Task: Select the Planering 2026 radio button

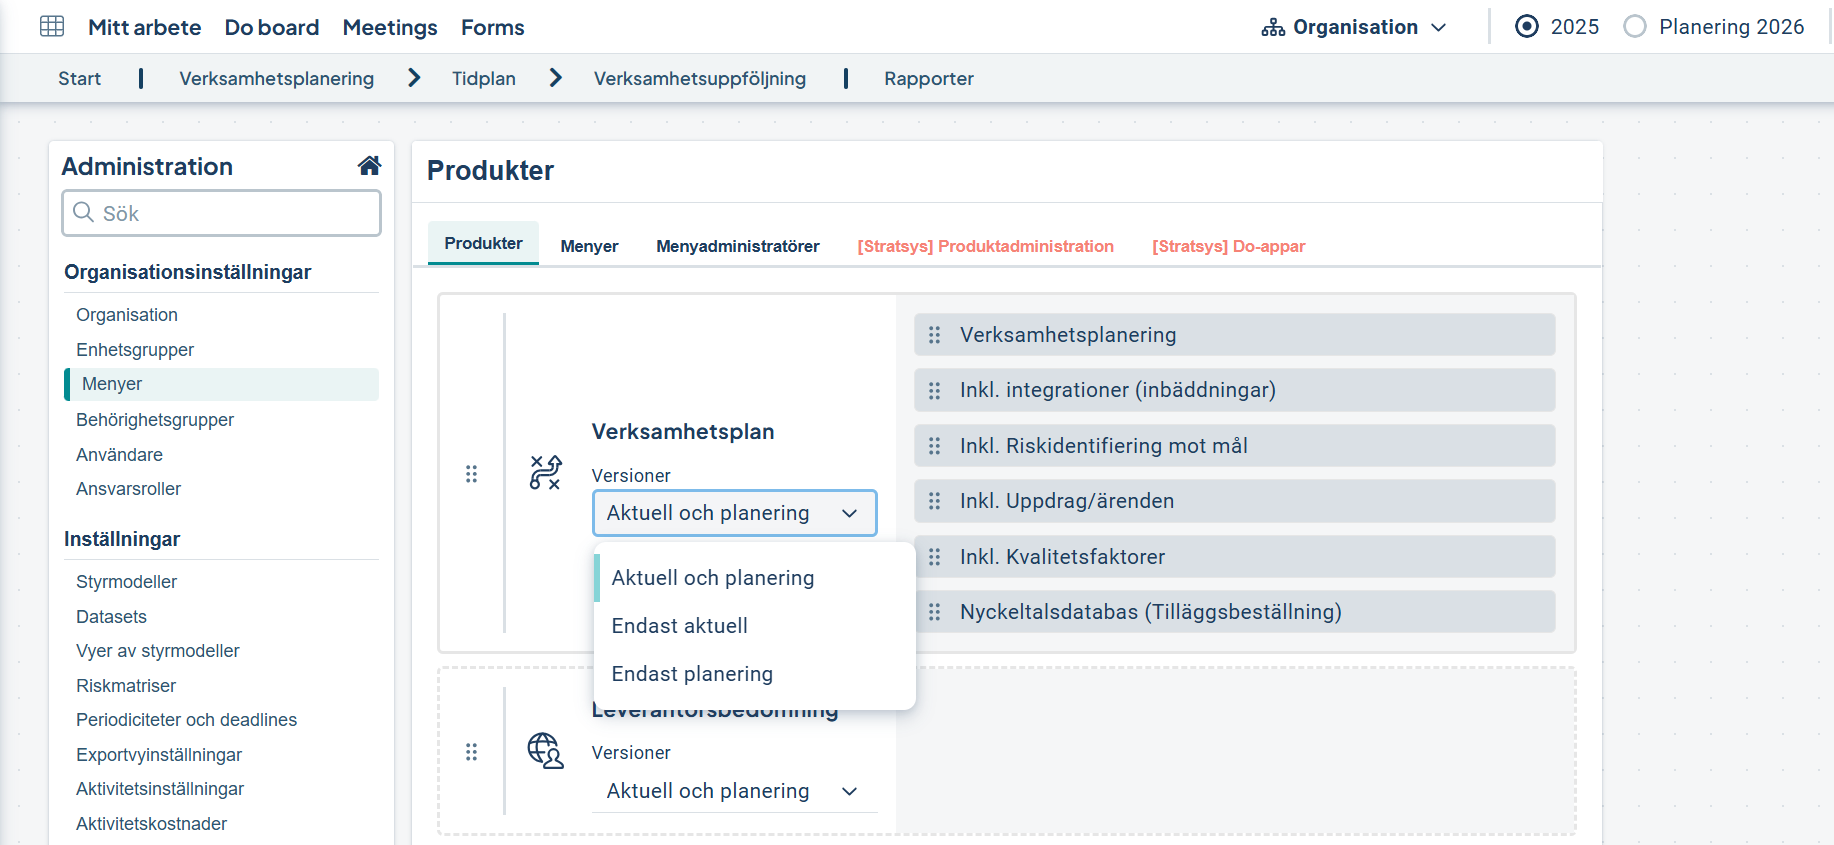Action: 1634,27
